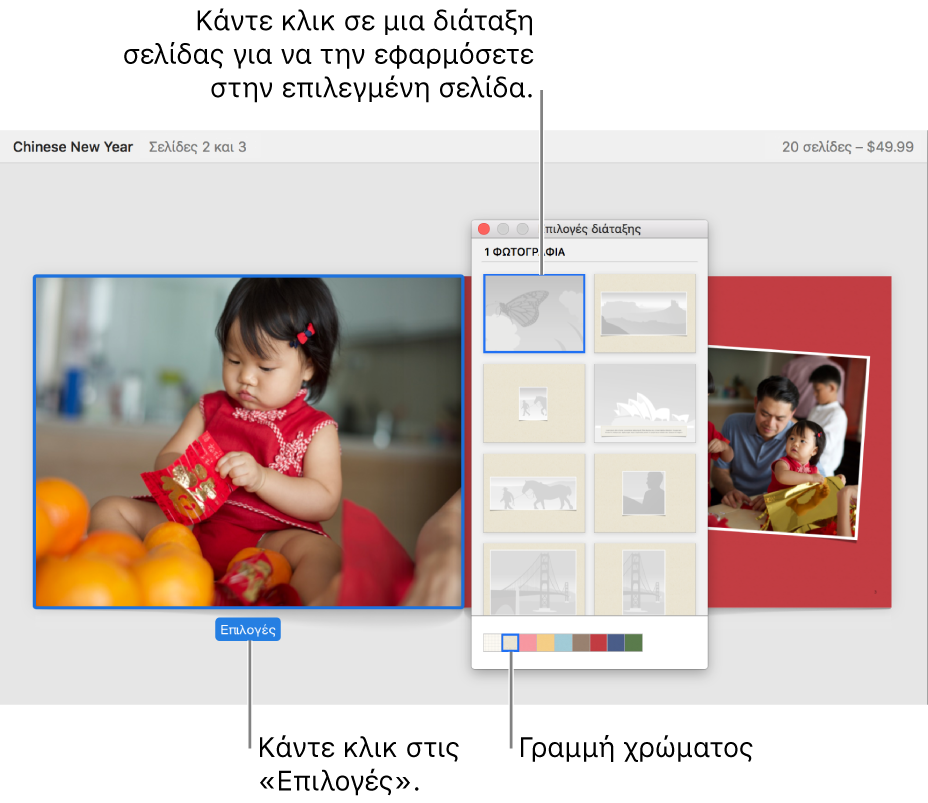Select the light blue background swatch
The height and width of the screenshot is (803, 928).
point(563,643)
